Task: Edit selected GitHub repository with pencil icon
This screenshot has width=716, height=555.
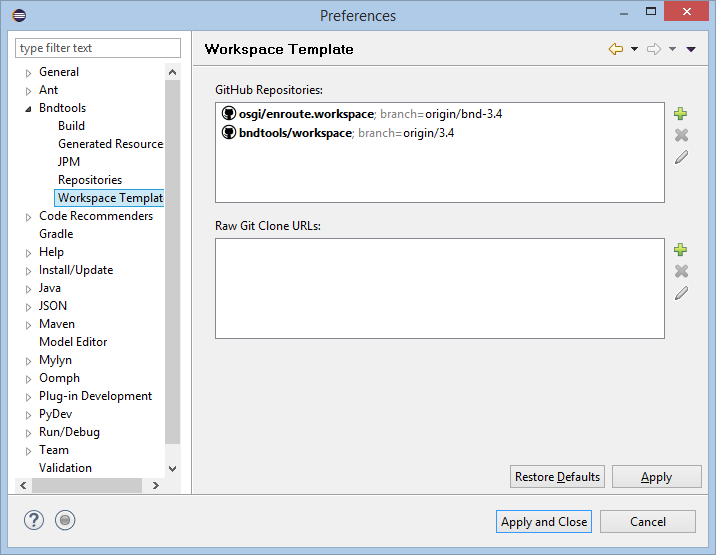Action: [x=681, y=157]
